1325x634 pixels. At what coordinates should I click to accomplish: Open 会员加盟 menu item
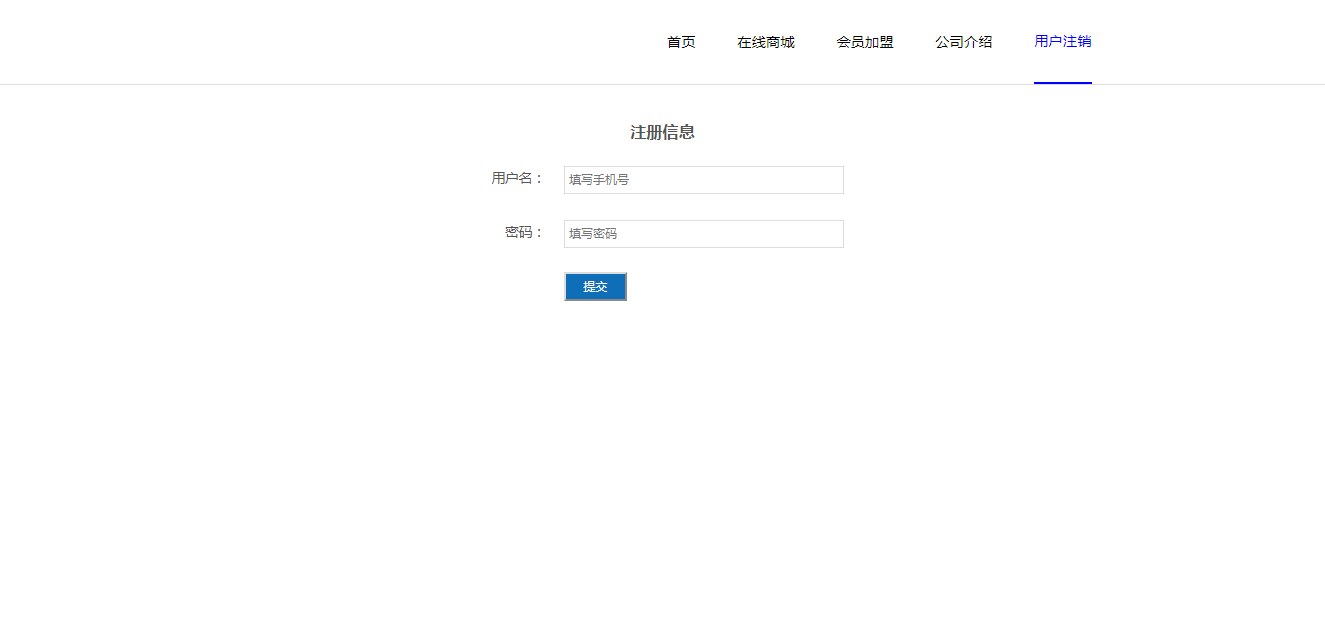point(865,42)
